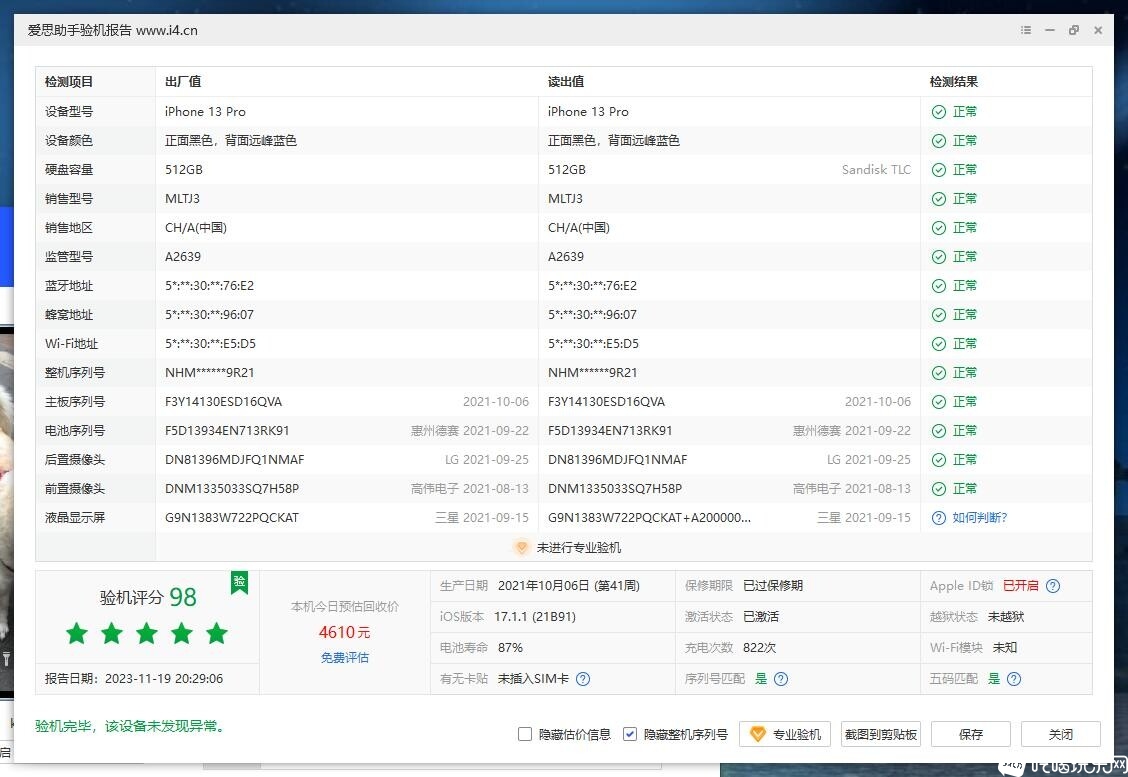Viewport: 1128px width, 777px height.
Task: Click factory battery serial F5D13934EN713RK91
Action: click(227, 431)
